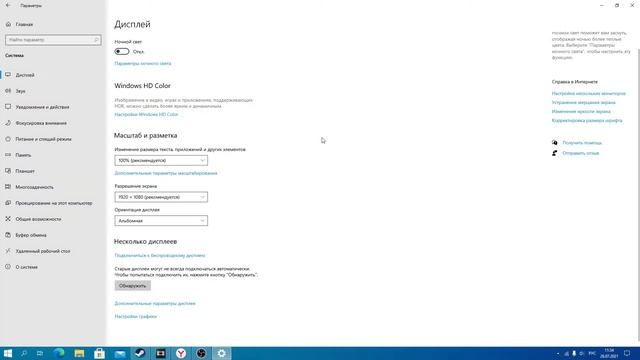
Task: Open About (О системе) info icon
Action: coord(8,267)
